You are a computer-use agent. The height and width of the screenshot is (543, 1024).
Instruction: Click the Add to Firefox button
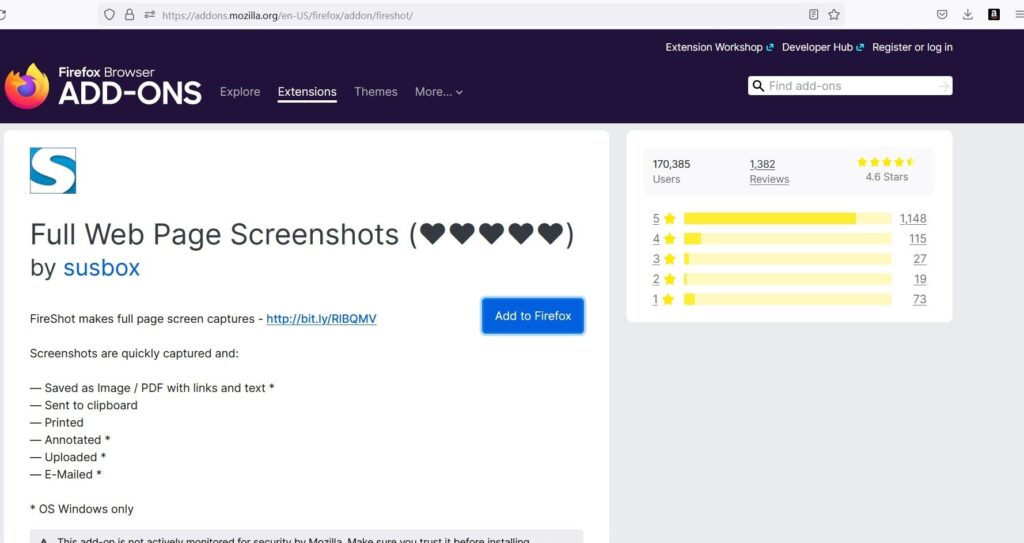[x=533, y=316]
